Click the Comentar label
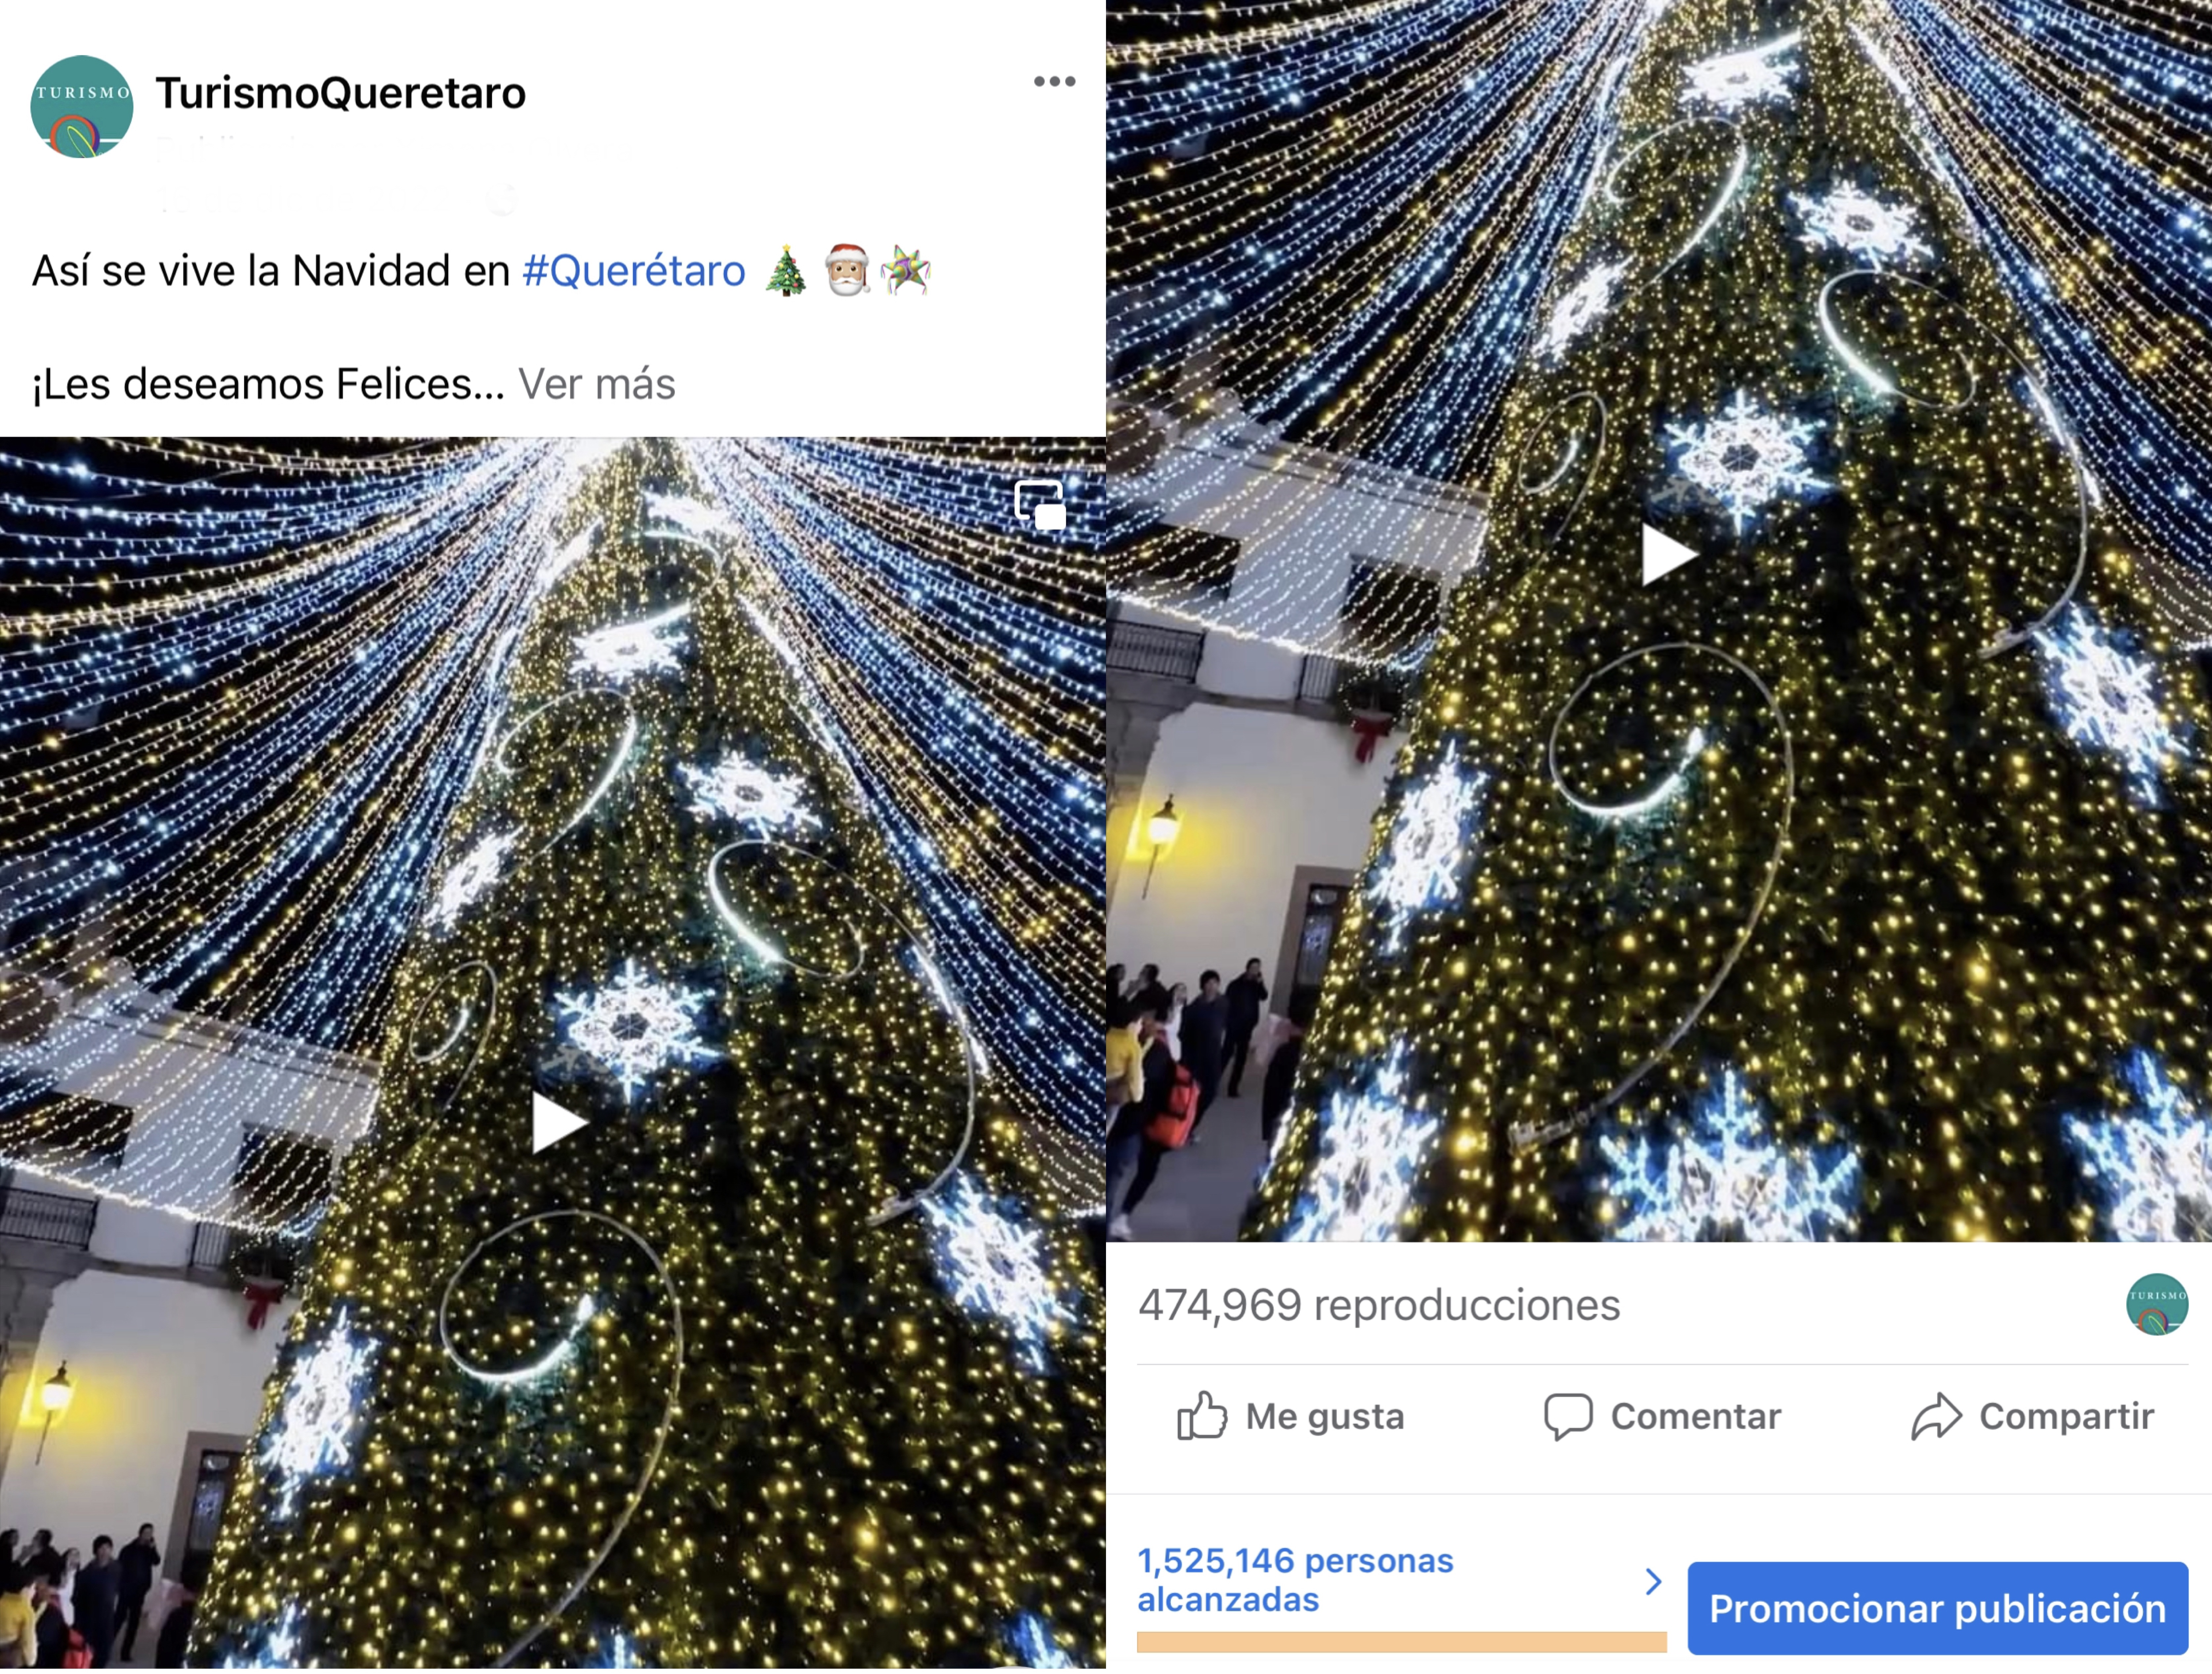2212x1674 pixels. pos(1696,1416)
